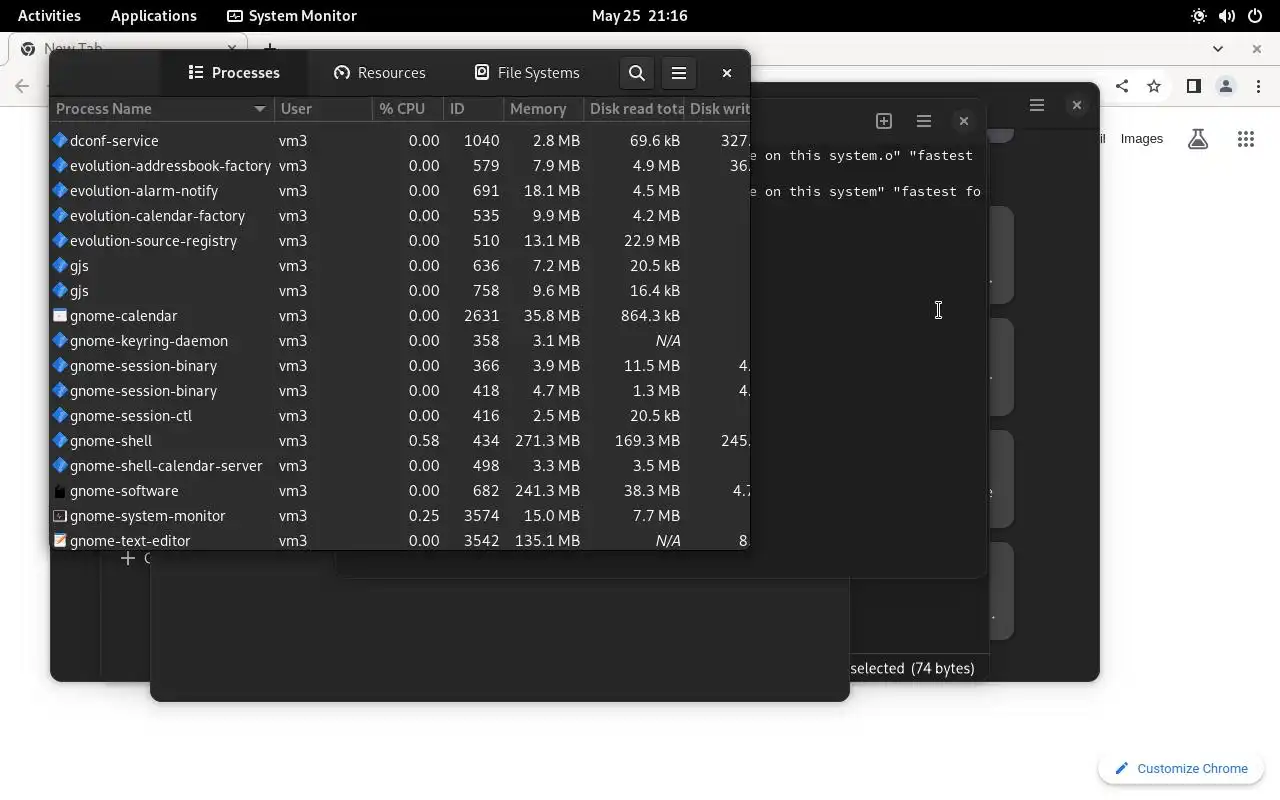The height and width of the screenshot is (800, 1280).
Task: Sort by the User column header
Action: [x=323, y=108]
